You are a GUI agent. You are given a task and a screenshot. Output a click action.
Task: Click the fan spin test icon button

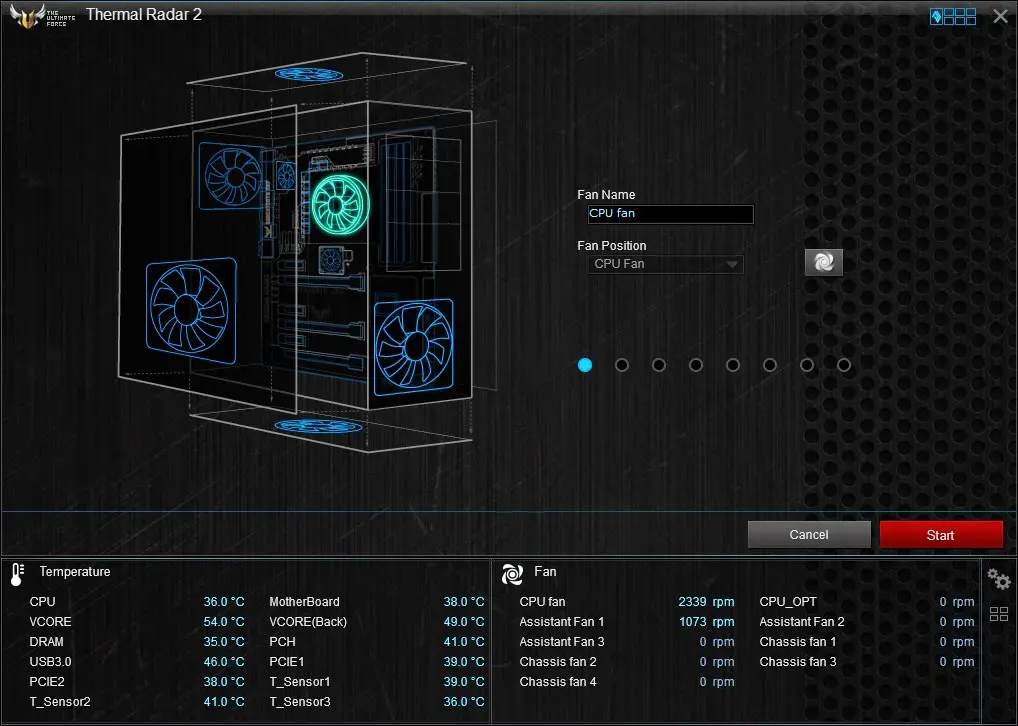(x=823, y=262)
